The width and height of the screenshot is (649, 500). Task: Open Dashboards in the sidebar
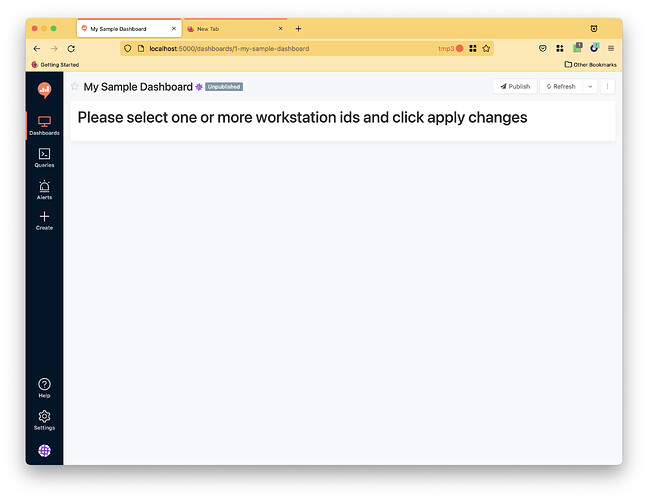44,125
